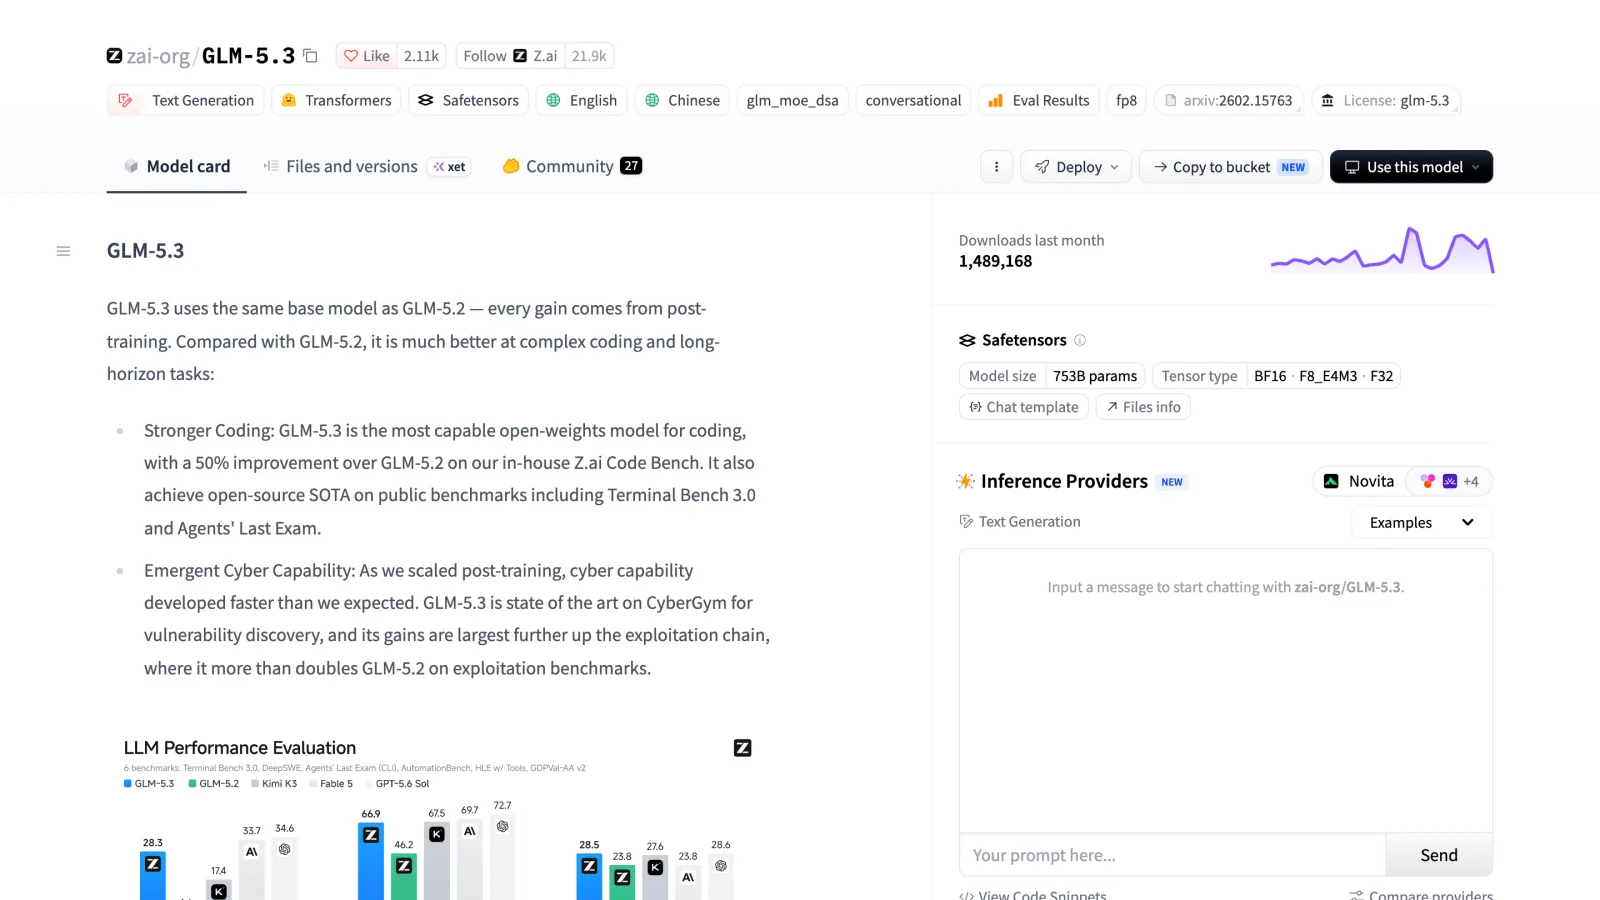The width and height of the screenshot is (1600, 900).
Task: Click the Inference Providers heading
Action: click(x=1064, y=481)
